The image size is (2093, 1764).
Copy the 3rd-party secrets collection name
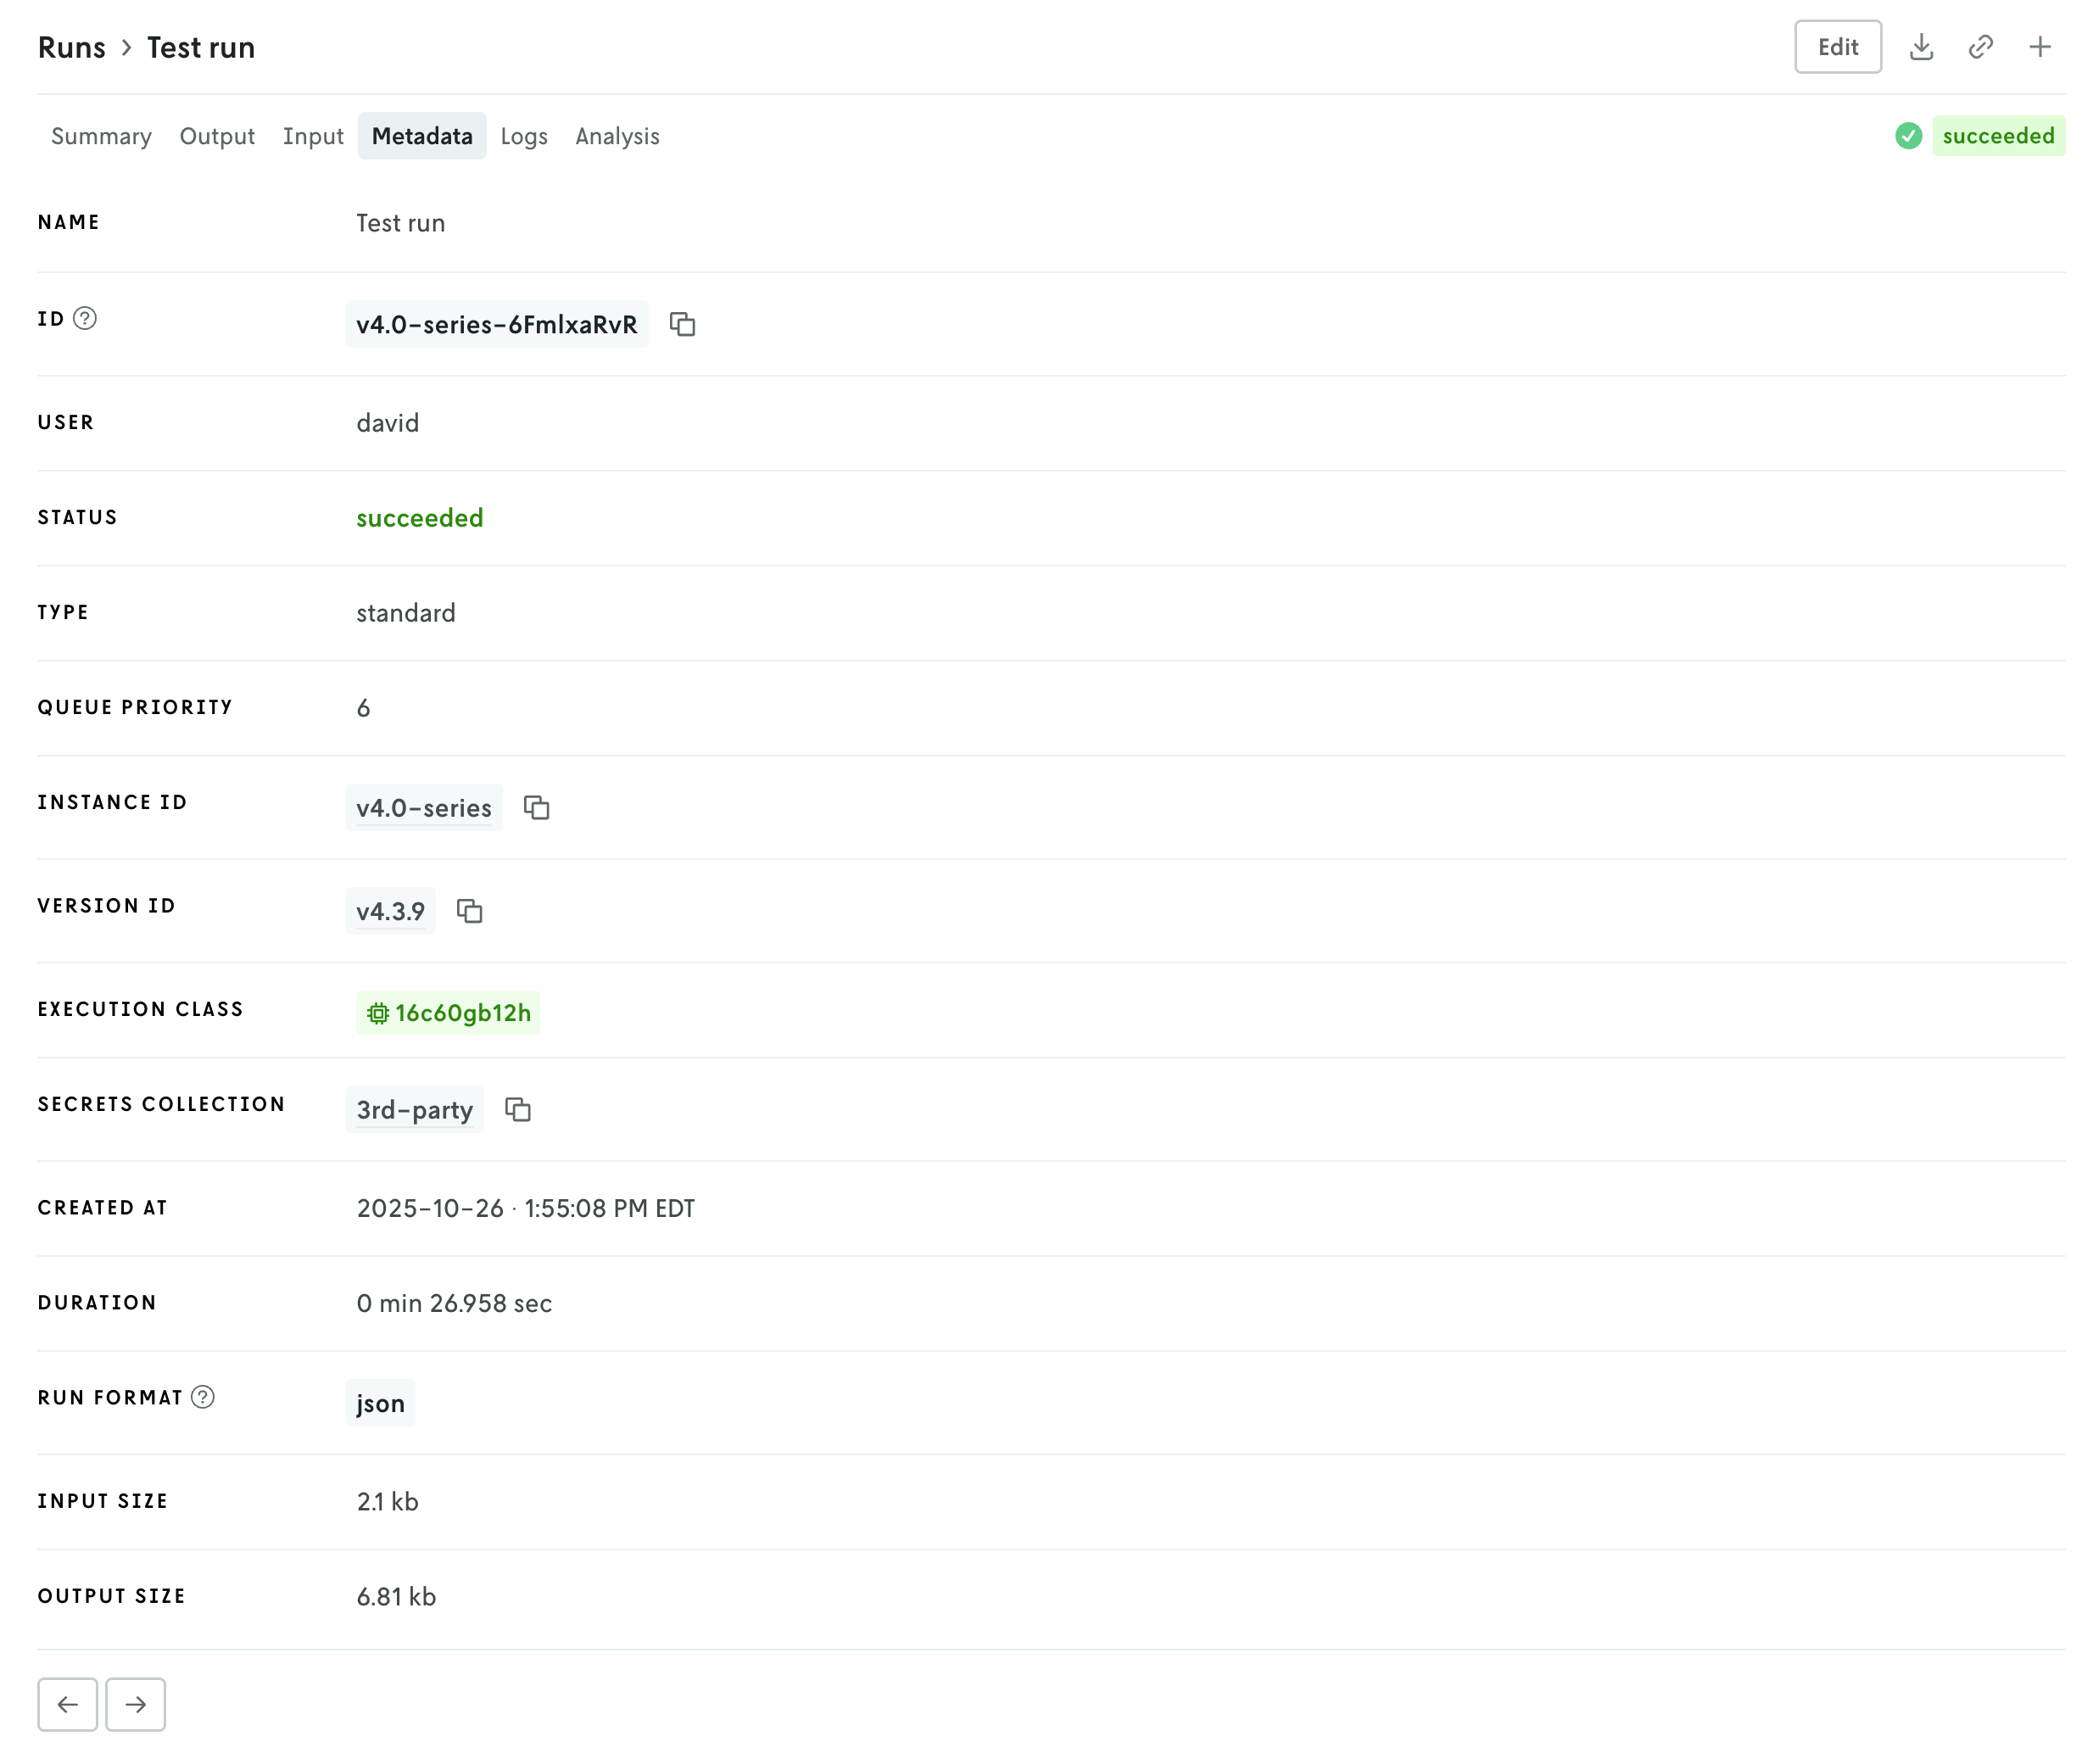pyautogui.click(x=518, y=1110)
